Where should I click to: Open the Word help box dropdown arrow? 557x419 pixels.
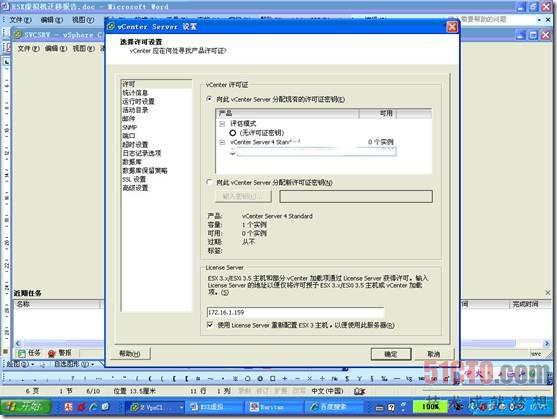(x=539, y=20)
